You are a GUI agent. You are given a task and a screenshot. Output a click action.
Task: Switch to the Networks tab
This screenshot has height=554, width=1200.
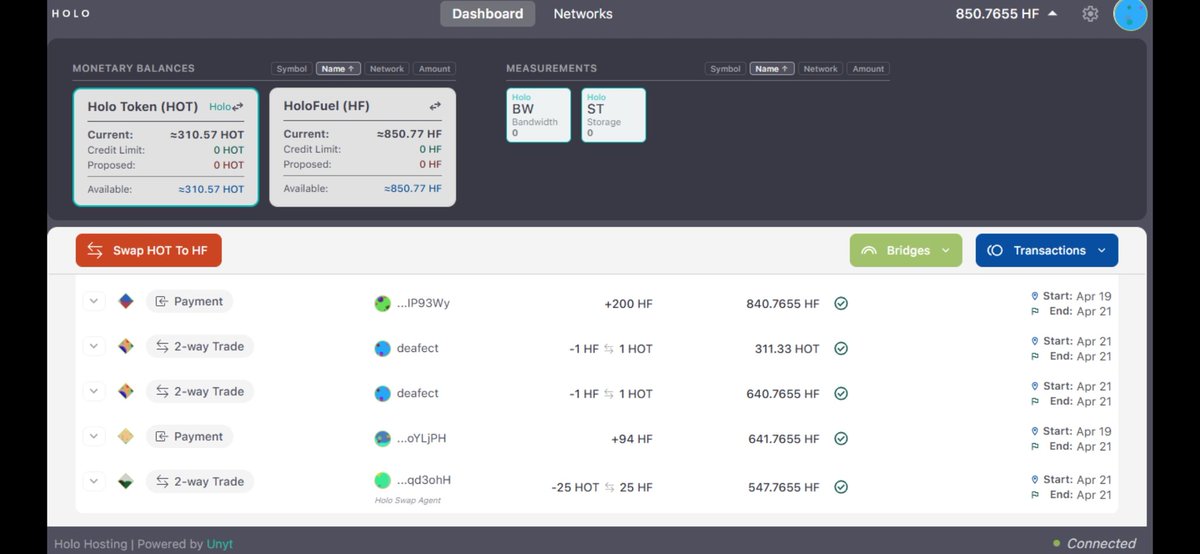click(583, 14)
